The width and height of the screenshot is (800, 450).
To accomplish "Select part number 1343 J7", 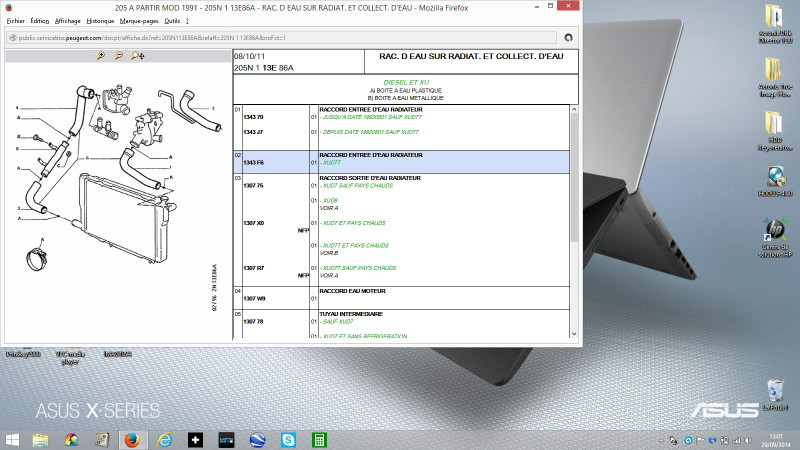I will 253,132.
